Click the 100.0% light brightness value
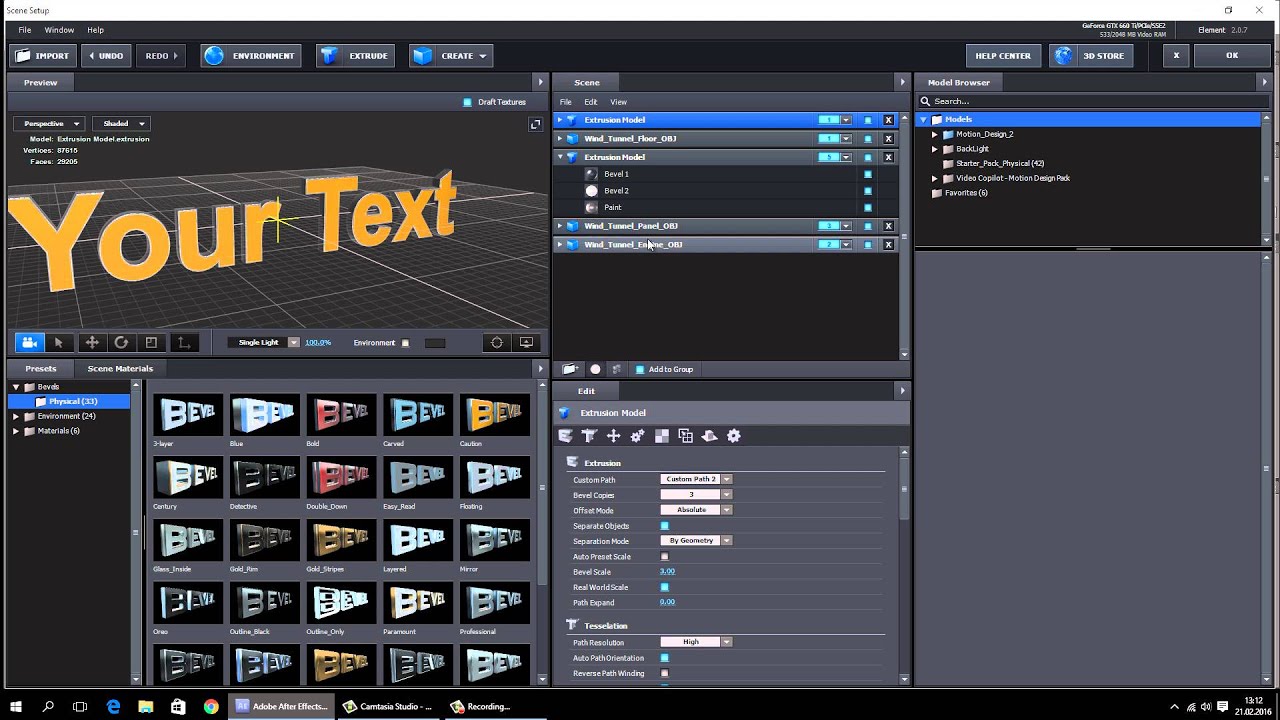This screenshot has height=720, width=1280. coord(318,343)
